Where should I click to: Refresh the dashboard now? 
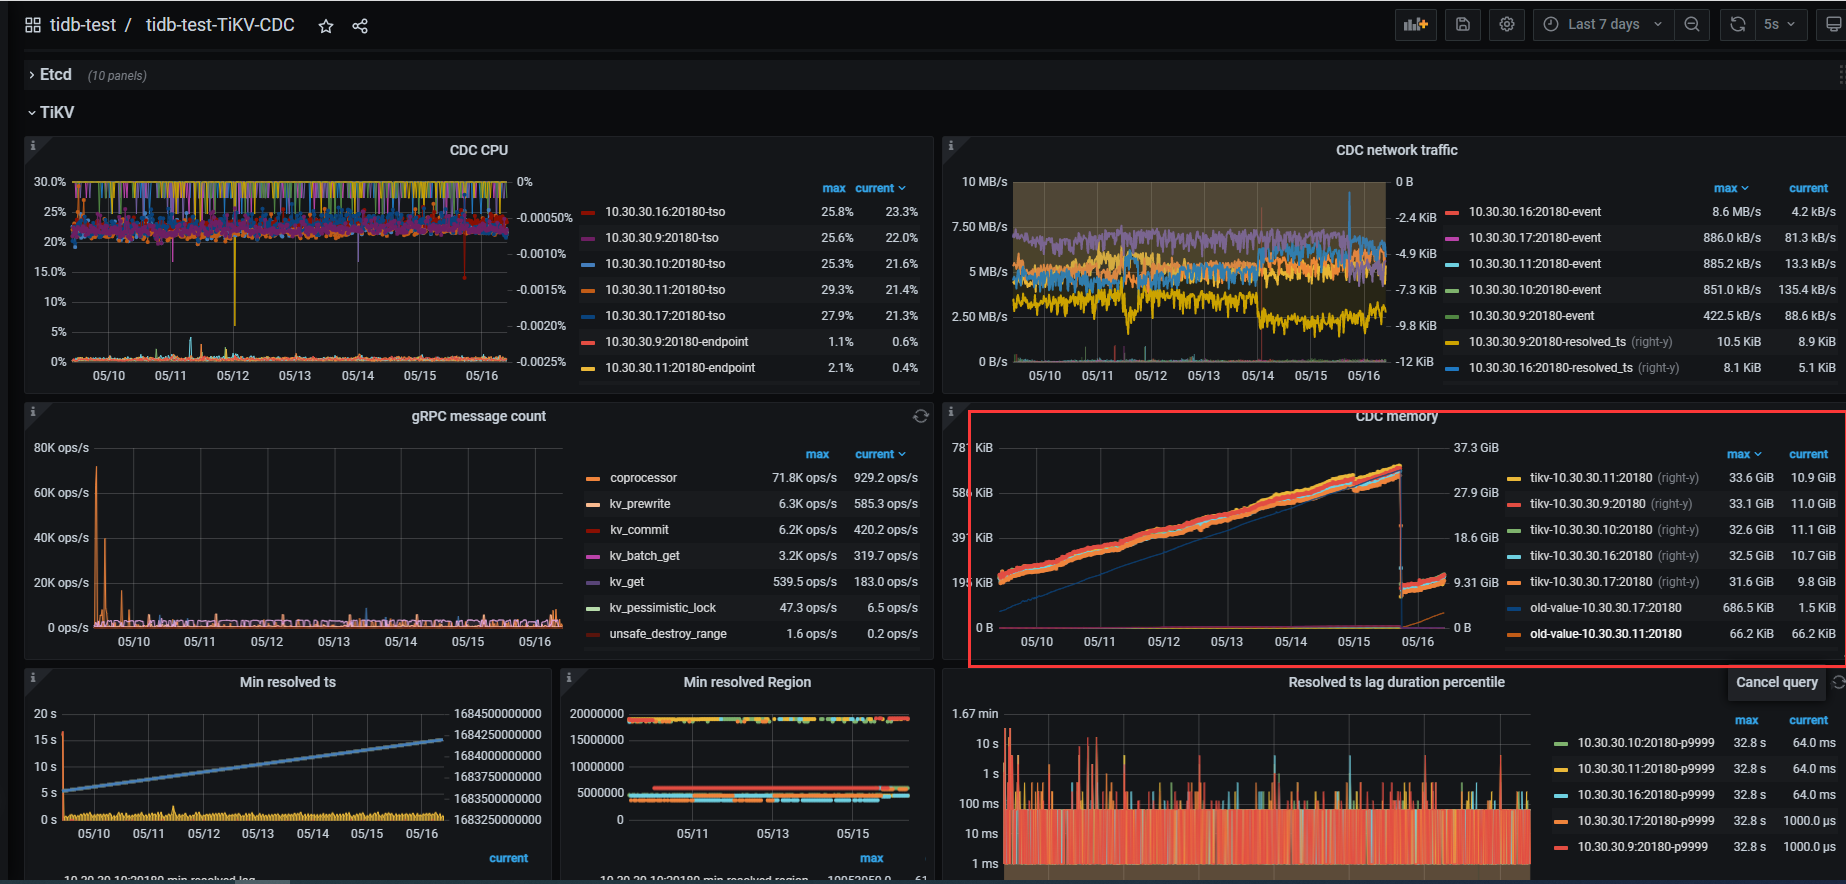click(x=1738, y=24)
